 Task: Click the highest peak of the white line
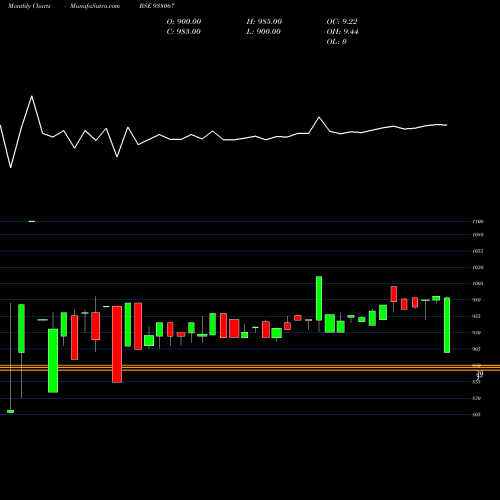(32, 96)
